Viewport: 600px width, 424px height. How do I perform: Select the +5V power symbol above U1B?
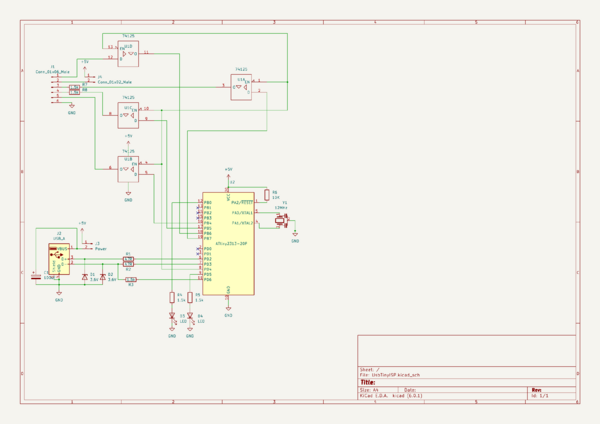point(128,142)
